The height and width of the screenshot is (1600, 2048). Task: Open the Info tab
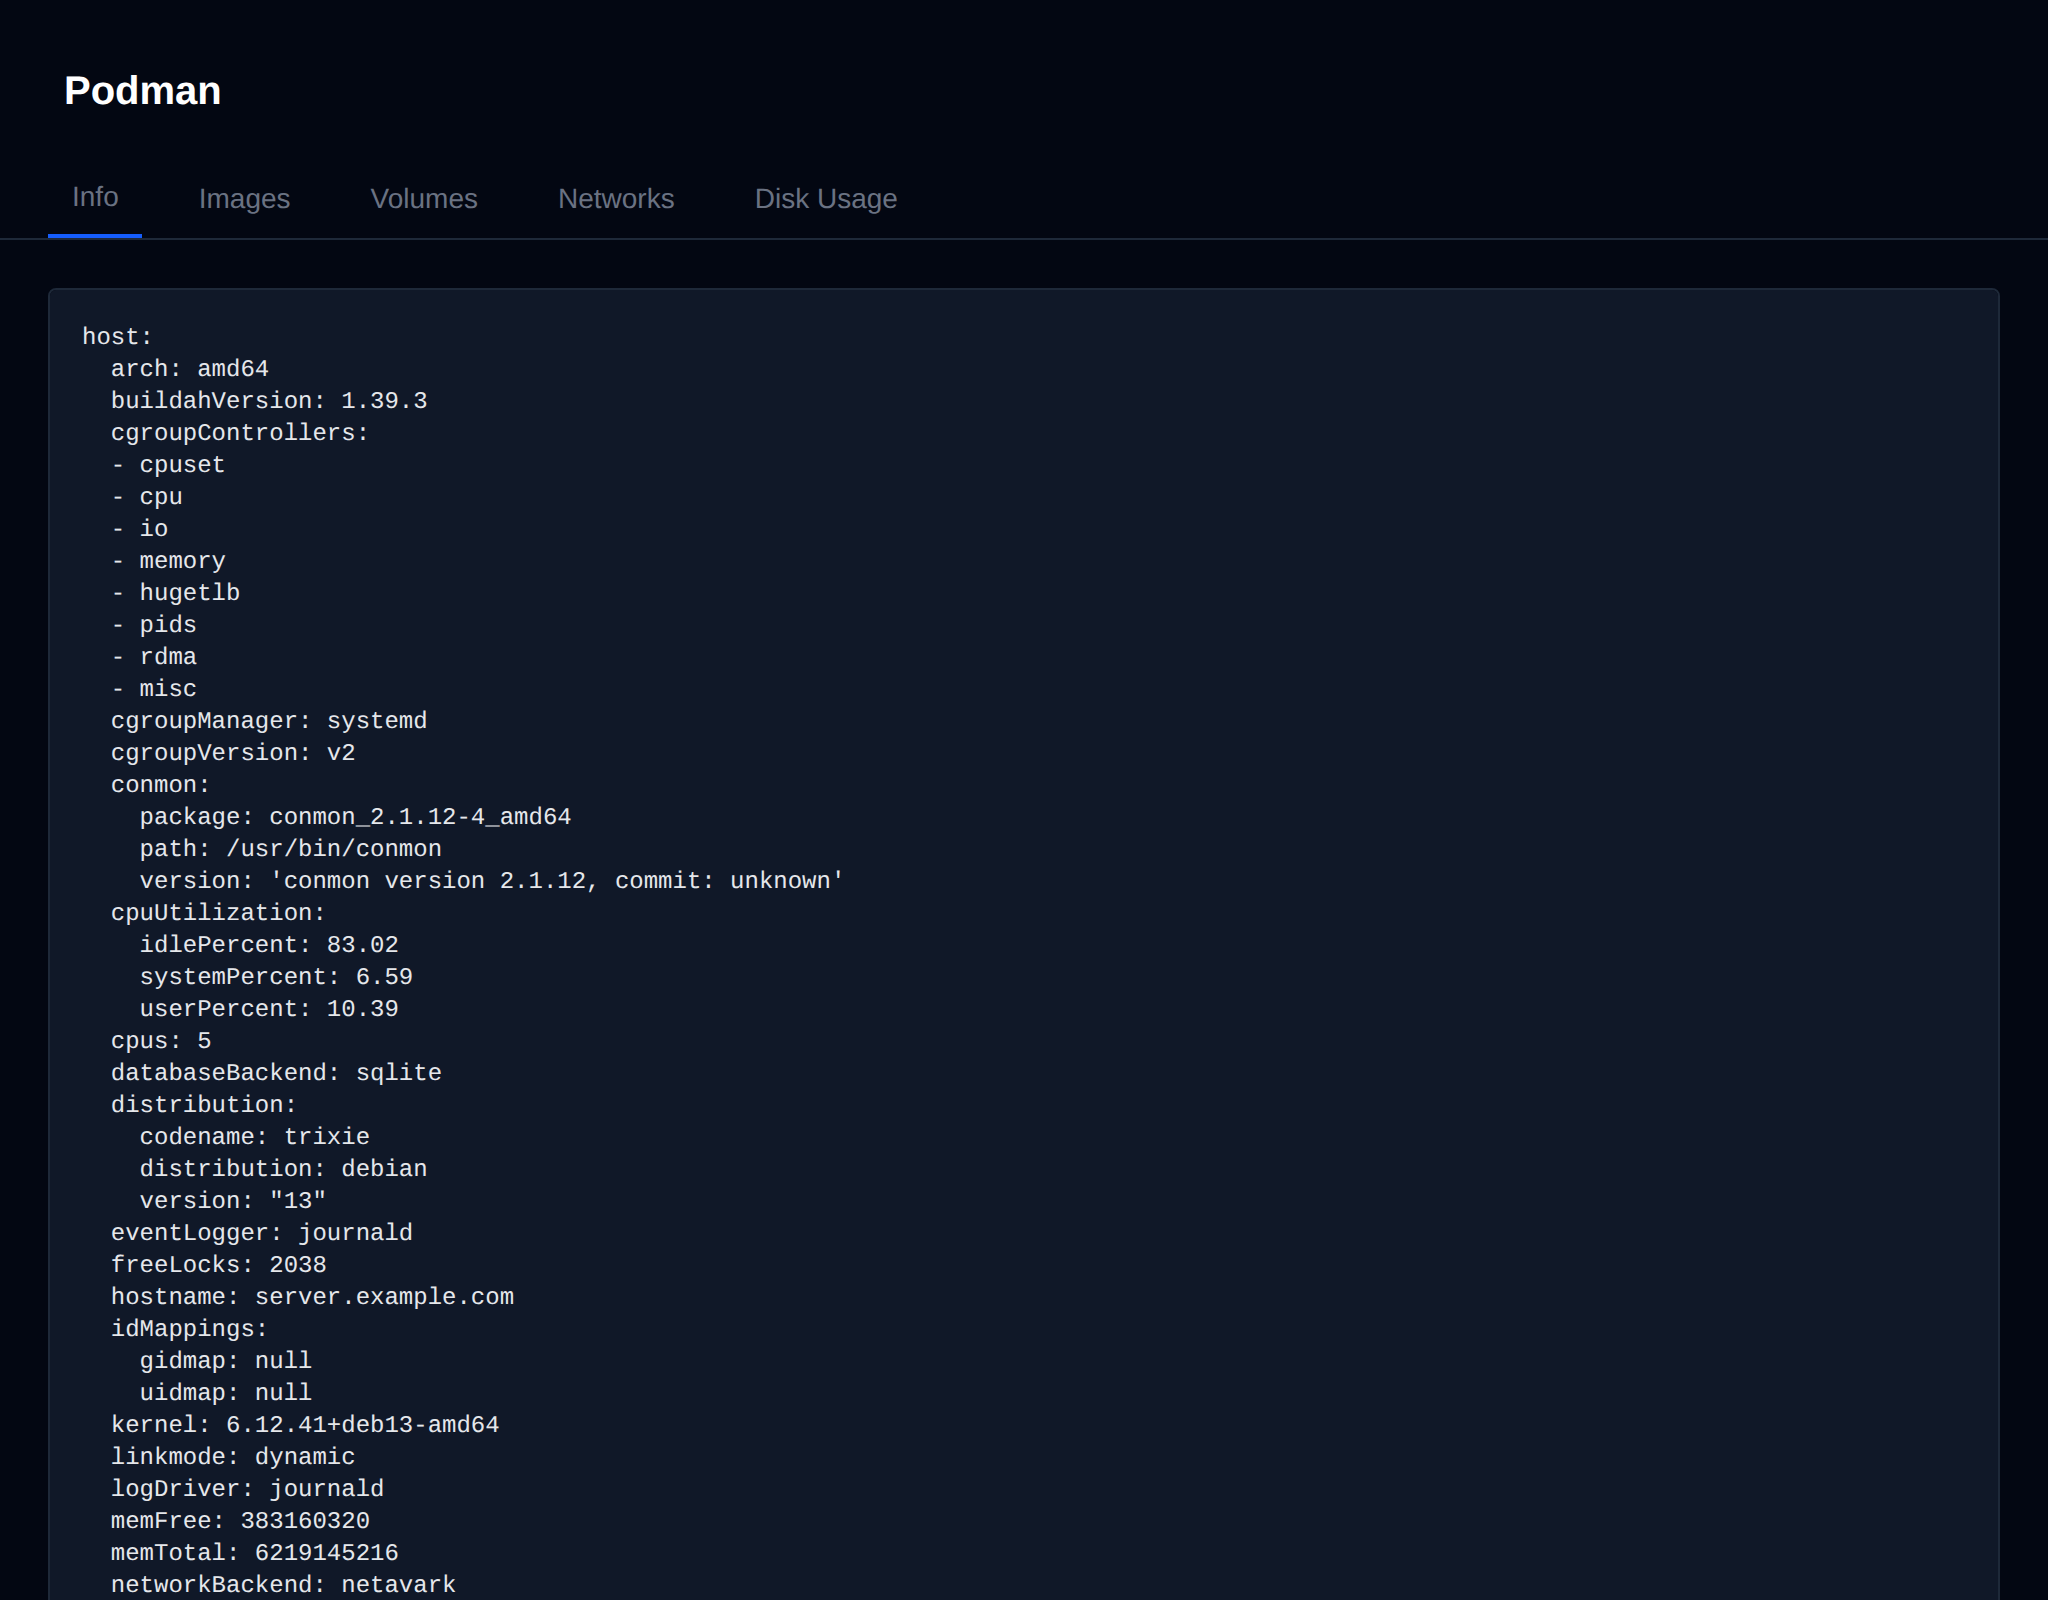(95, 197)
